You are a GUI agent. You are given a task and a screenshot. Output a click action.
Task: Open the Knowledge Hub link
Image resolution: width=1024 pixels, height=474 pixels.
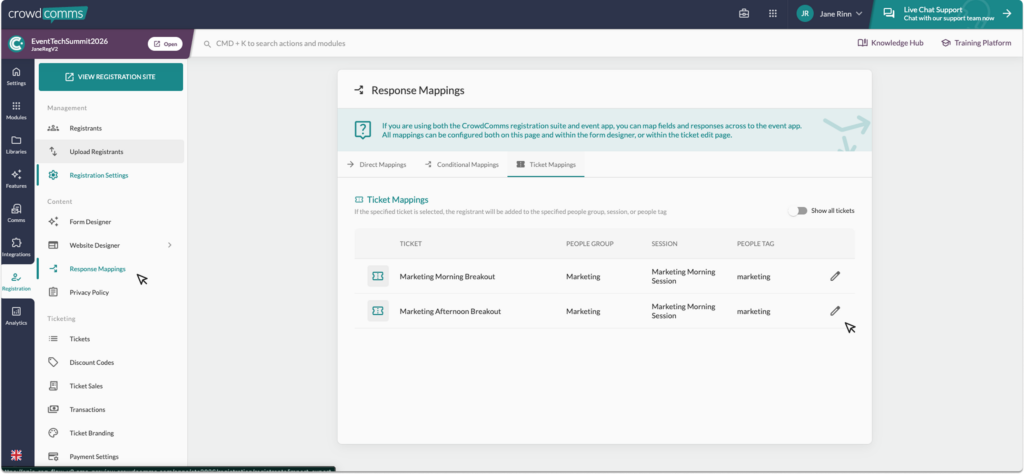(x=891, y=43)
